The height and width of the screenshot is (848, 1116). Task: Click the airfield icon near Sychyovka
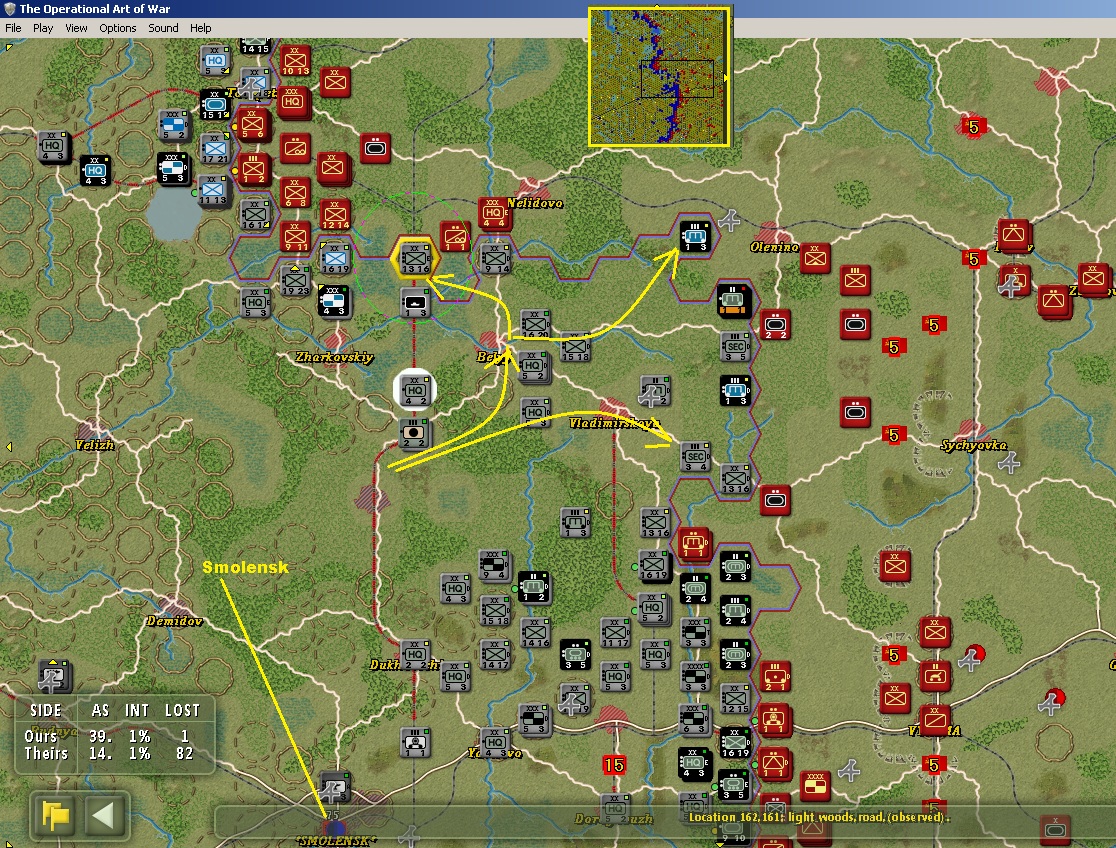coord(1009,464)
